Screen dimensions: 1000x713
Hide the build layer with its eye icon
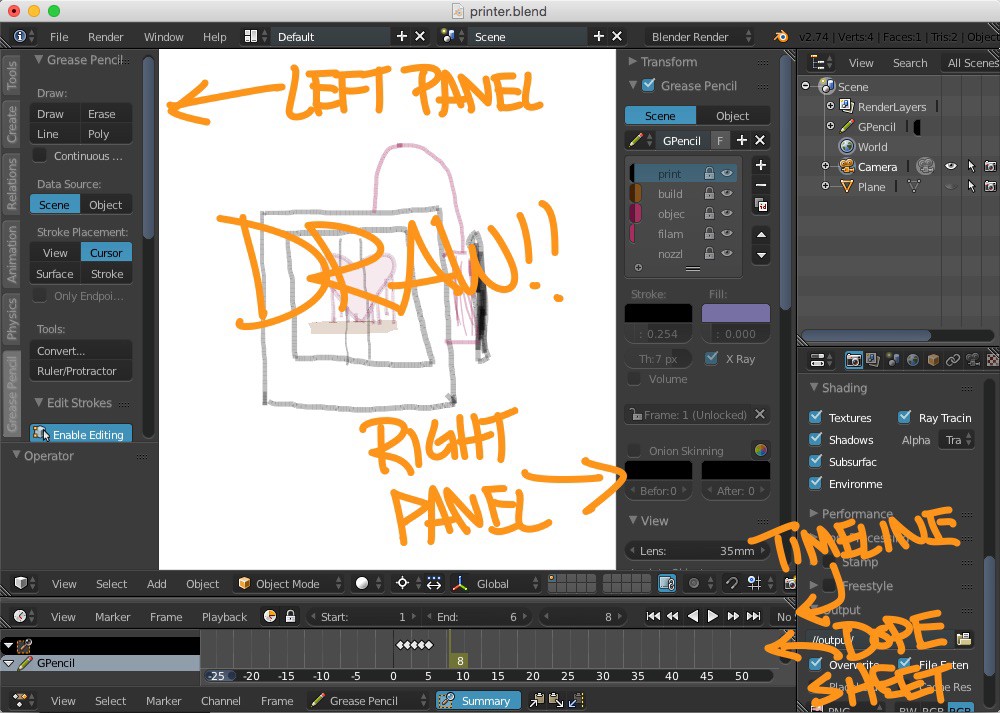[727, 193]
